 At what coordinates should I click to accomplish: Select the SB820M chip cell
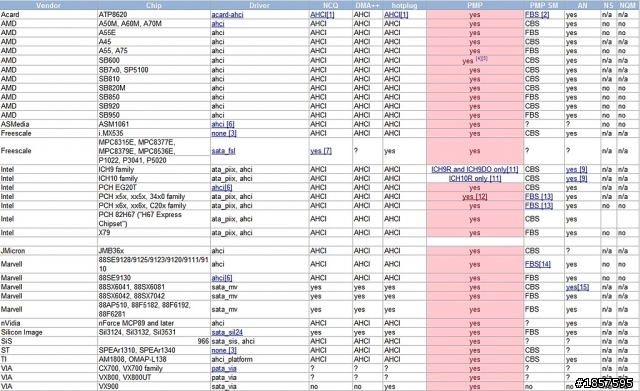click(154, 88)
